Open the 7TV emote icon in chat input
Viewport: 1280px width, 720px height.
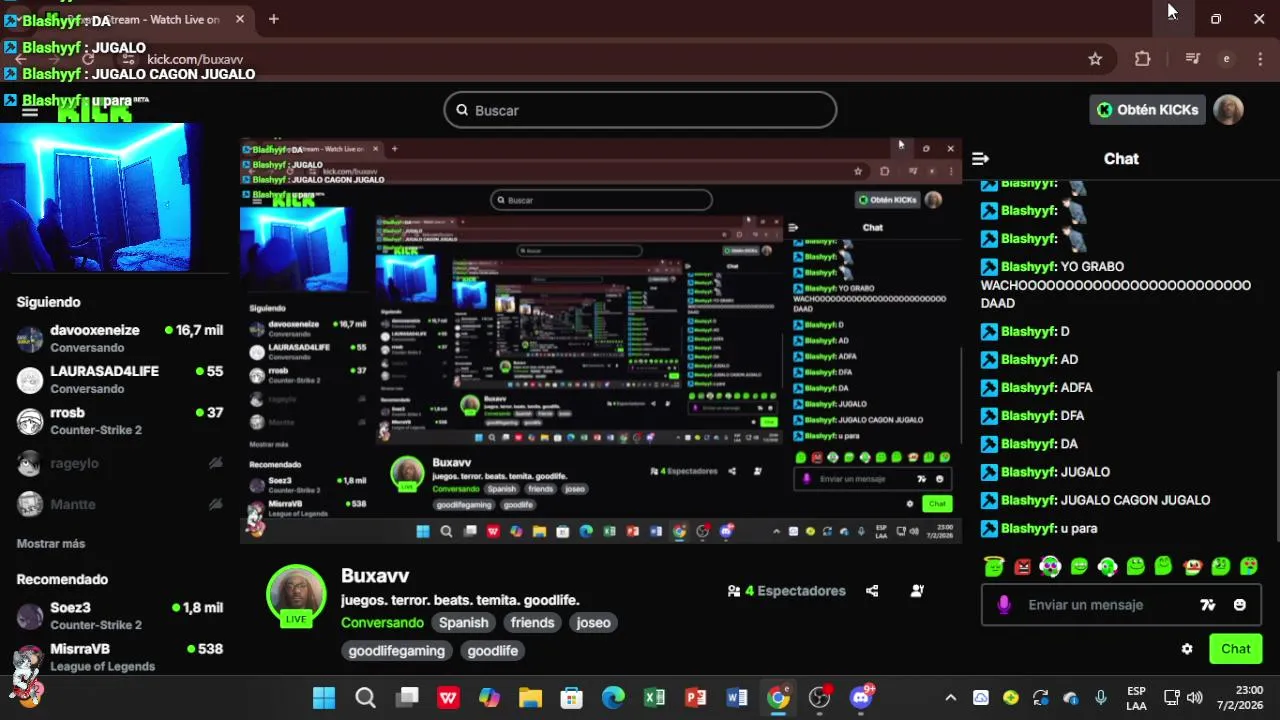(x=1208, y=605)
